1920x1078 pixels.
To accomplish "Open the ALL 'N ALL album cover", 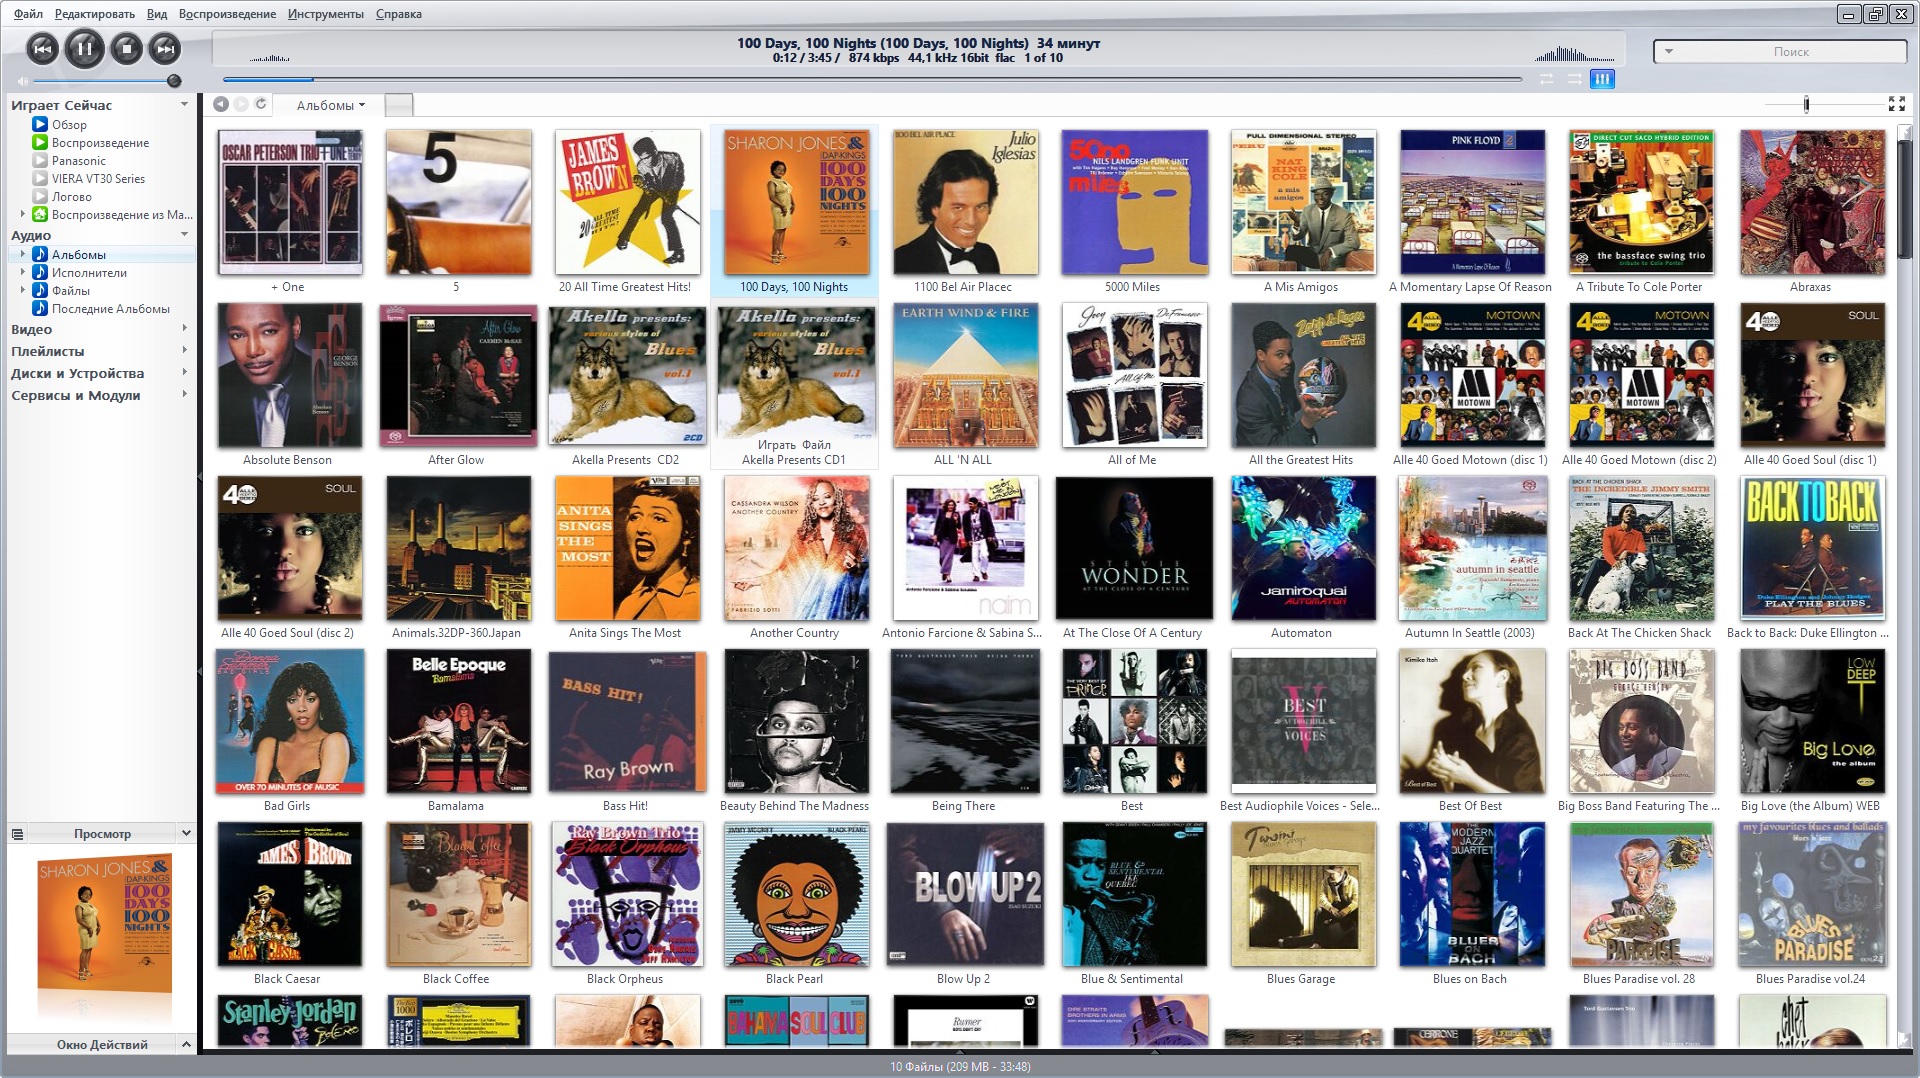I will [965, 375].
